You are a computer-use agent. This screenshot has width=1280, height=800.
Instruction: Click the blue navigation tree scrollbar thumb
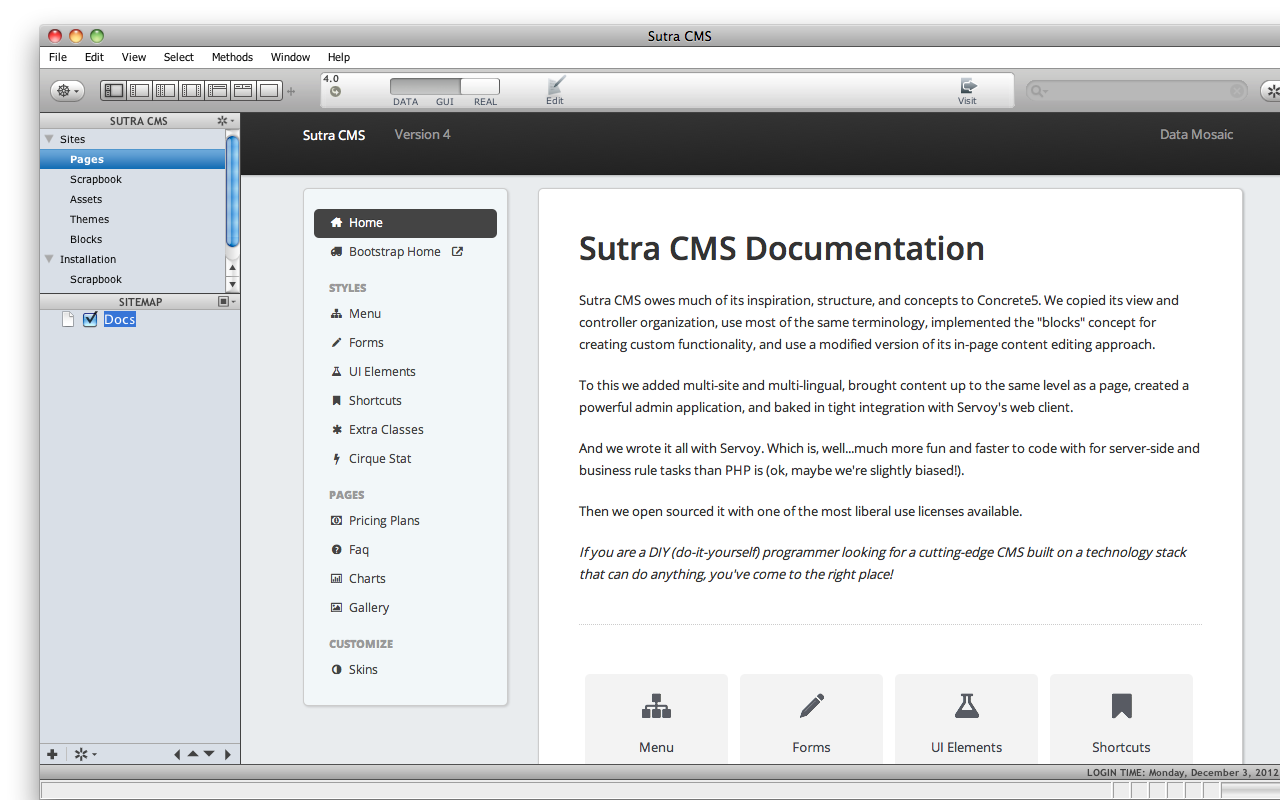pyautogui.click(x=232, y=190)
